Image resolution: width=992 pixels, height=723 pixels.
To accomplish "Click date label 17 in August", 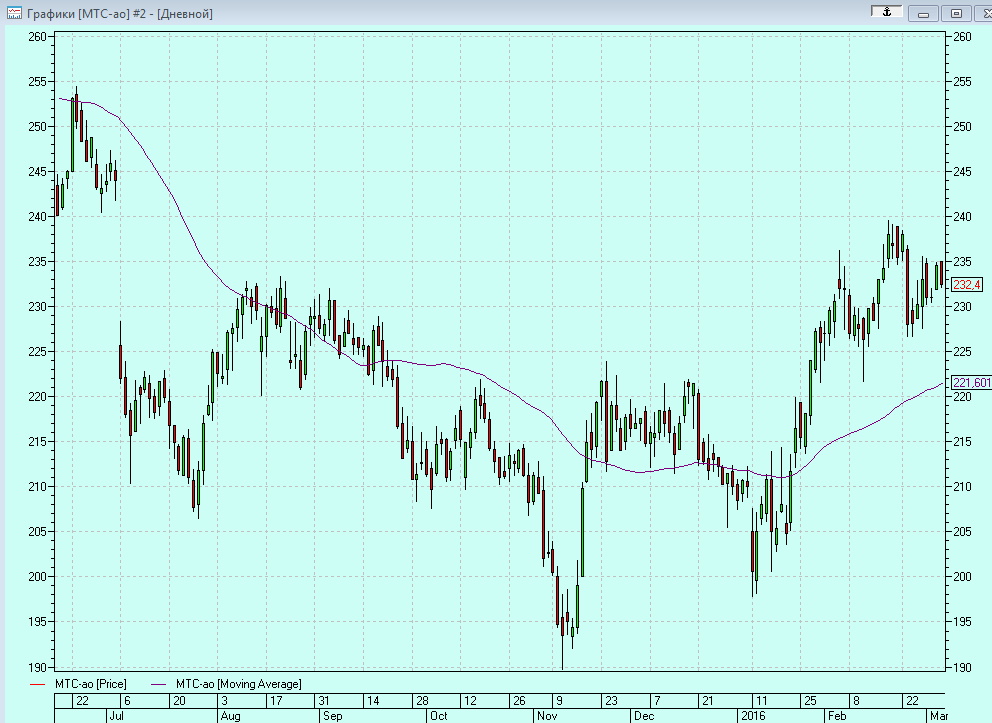I will [x=276, y=701].
